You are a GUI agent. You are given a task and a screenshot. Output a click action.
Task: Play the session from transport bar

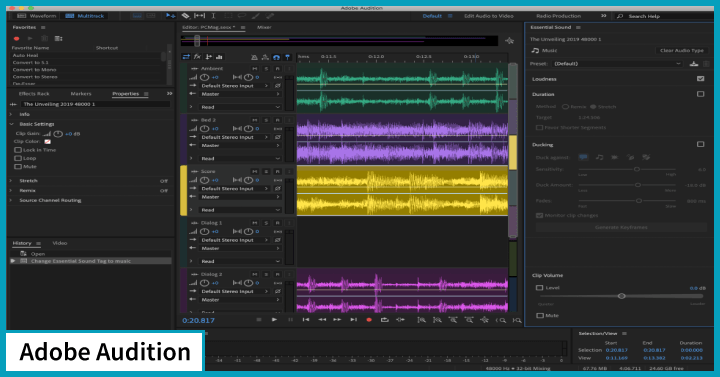[274, 320]
